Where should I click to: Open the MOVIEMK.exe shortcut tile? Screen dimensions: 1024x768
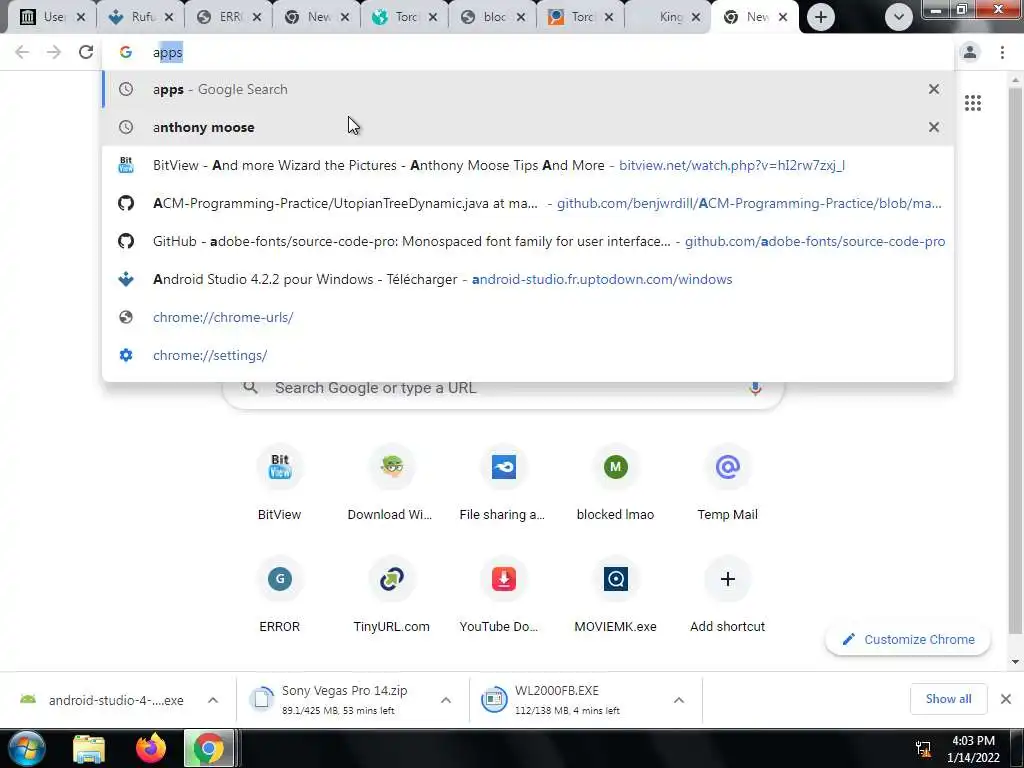pyautogui.click(x=615, y=594)
